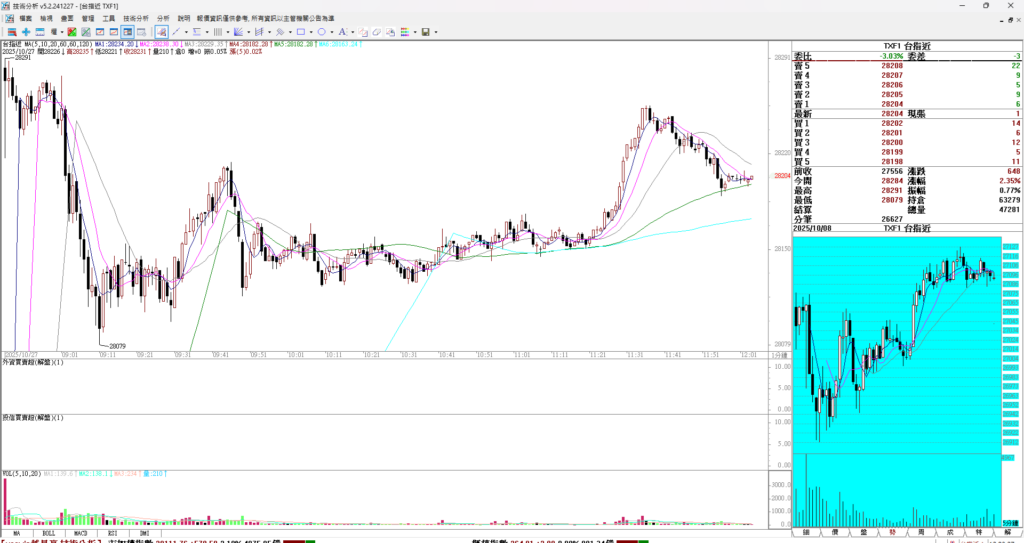Click the blue plus icon in the toolbar
The image size is (1024, 543).
(x=26, y=32)
